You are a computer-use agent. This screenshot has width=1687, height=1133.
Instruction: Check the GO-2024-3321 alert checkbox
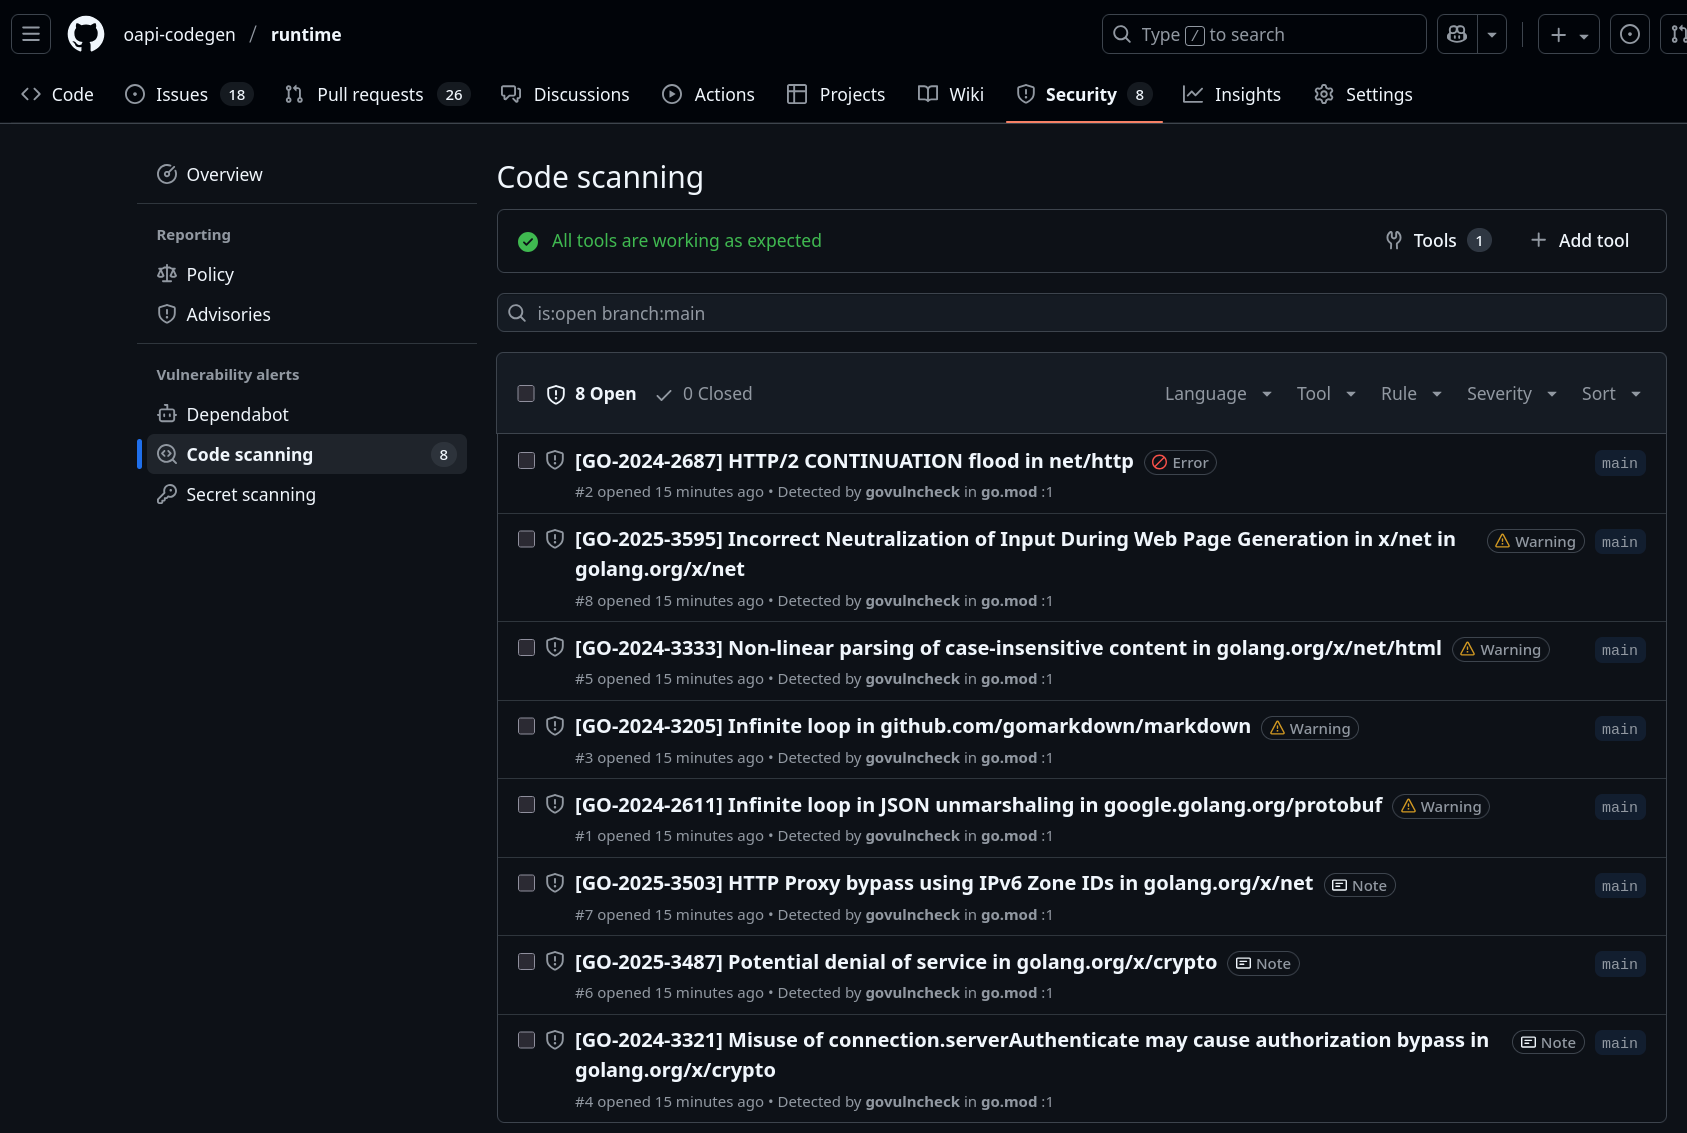point(526,1040)
